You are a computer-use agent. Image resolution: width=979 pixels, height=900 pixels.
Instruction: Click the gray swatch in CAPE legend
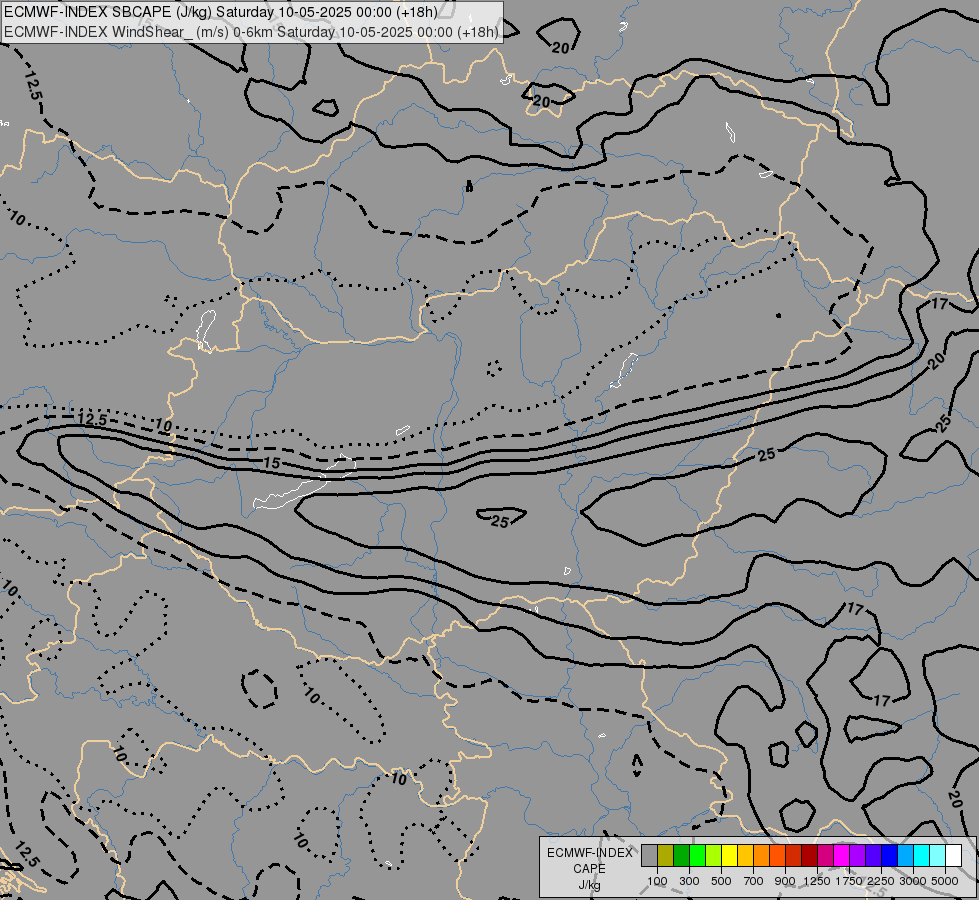click(649, 856)
